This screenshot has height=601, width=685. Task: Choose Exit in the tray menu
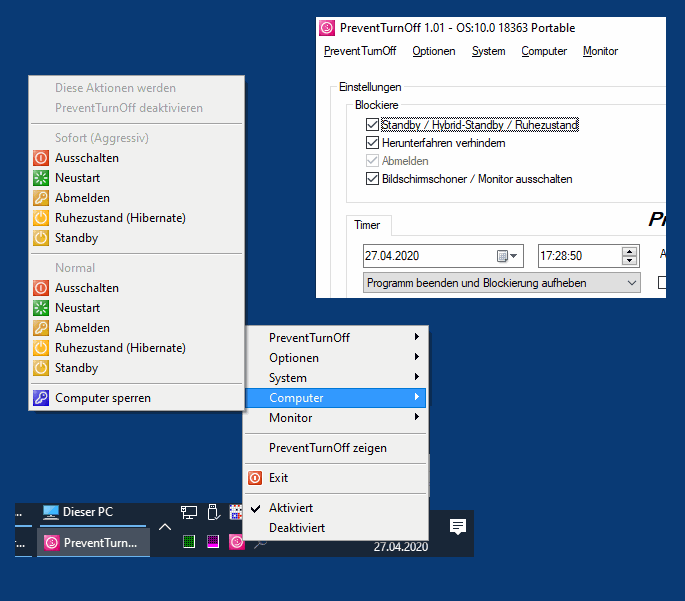[336, 478]
